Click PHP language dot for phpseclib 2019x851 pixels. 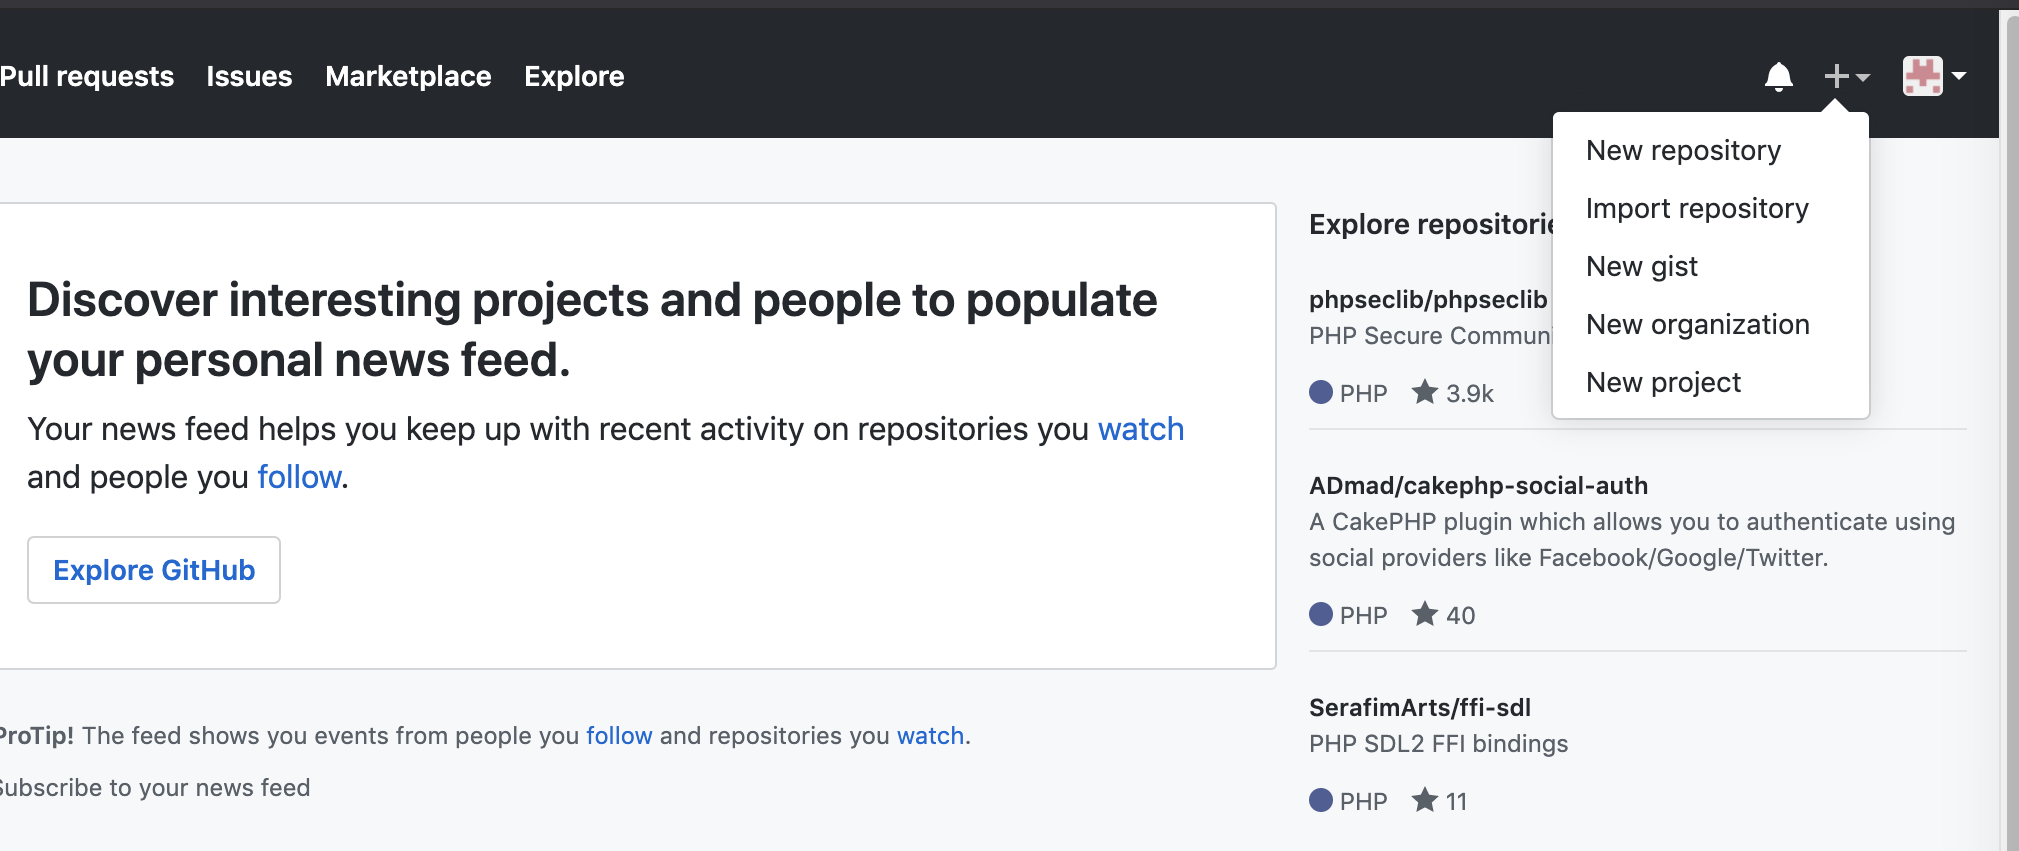click(x=1321, y=392)
